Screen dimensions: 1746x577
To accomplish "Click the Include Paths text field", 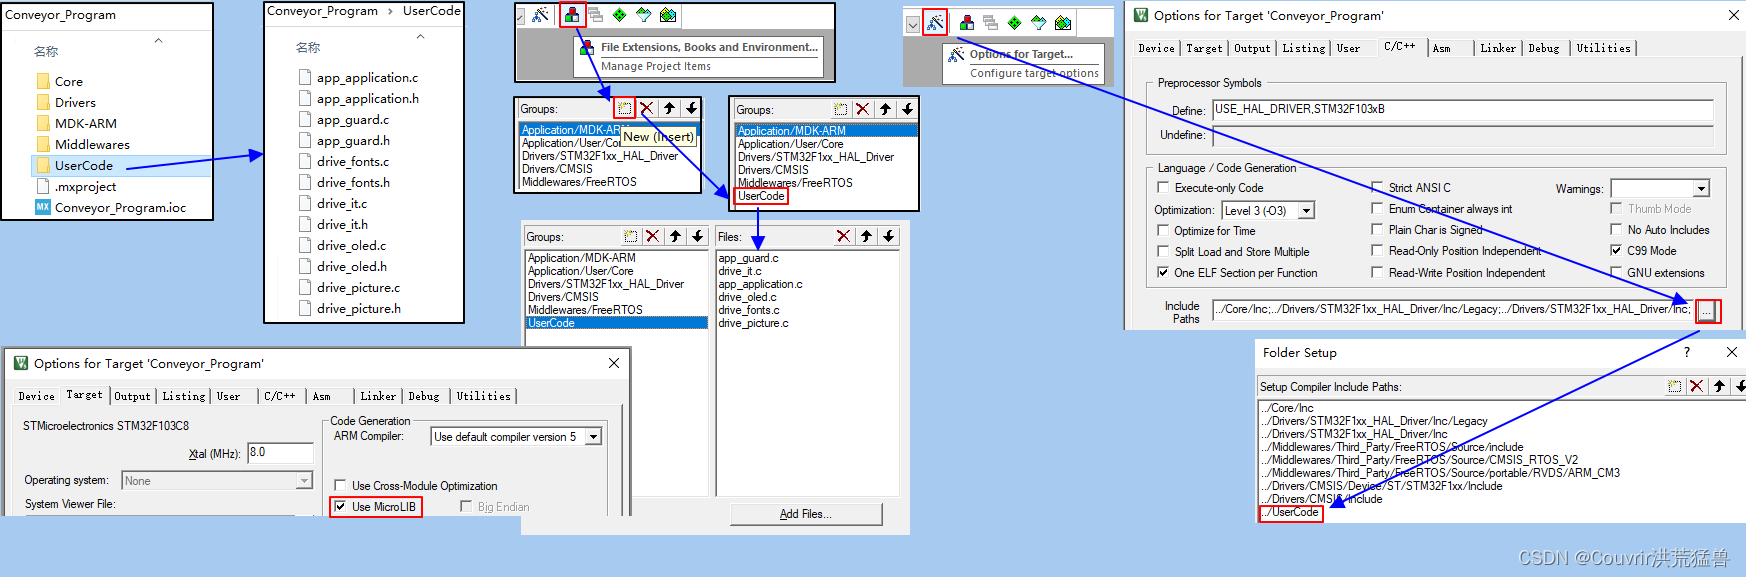I will click(1452, 310).
